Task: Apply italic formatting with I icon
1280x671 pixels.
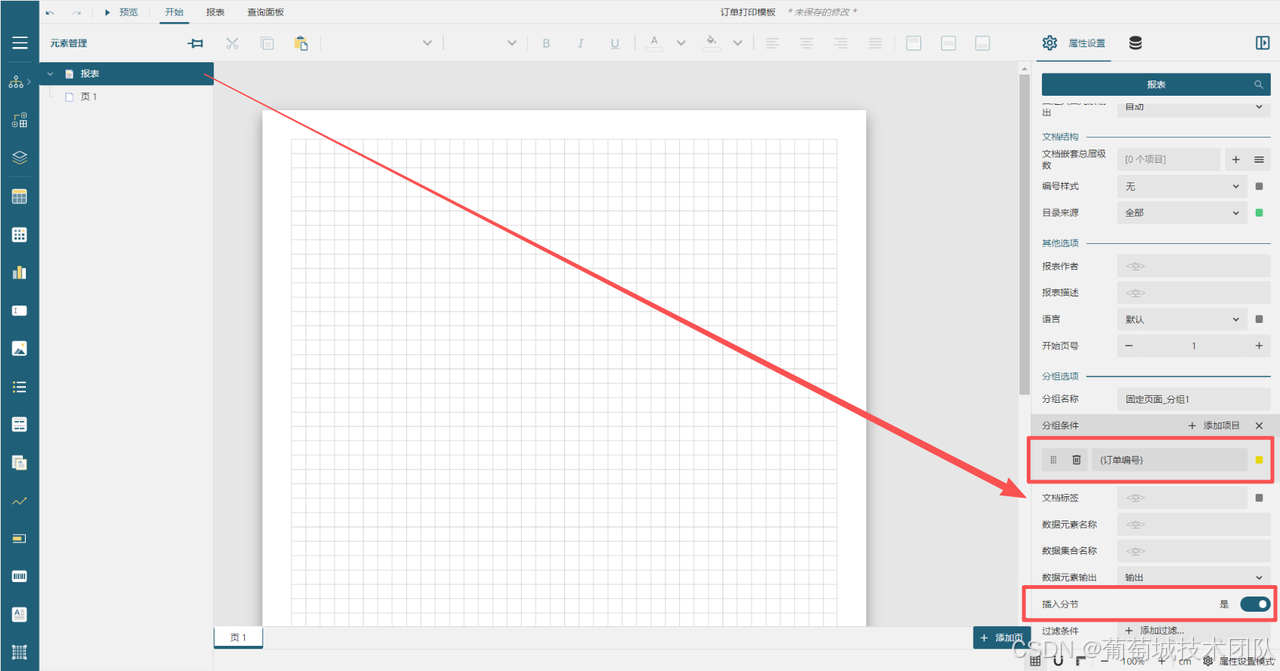Action: click(x=580, y=43)
